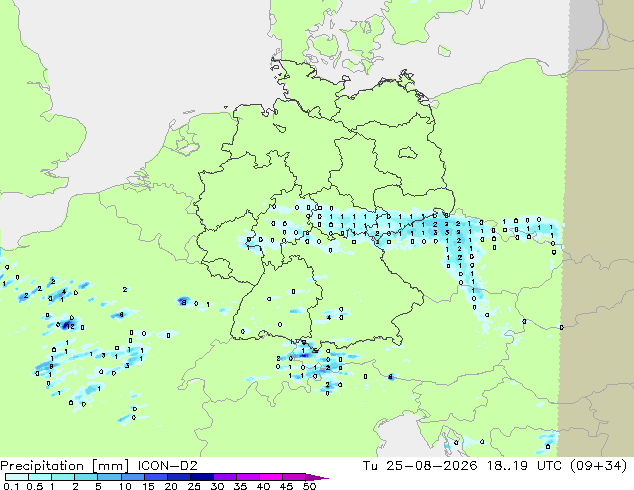Click the 0.1–0.5 mm legend color swatch
Image resolution: width=634 pixels, height=490 pixels.
pos(17,477)
